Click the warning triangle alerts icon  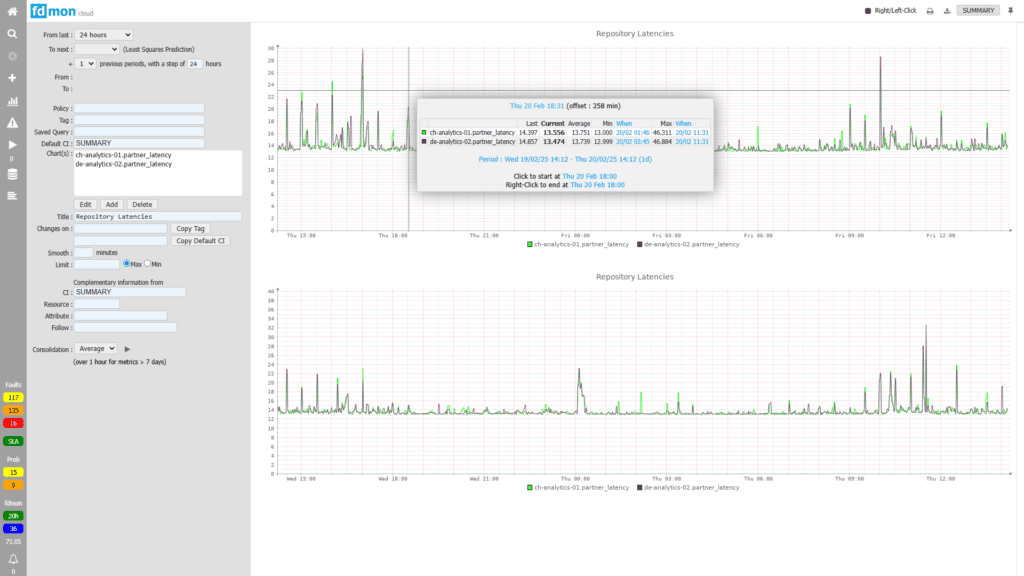click(13, 123)
